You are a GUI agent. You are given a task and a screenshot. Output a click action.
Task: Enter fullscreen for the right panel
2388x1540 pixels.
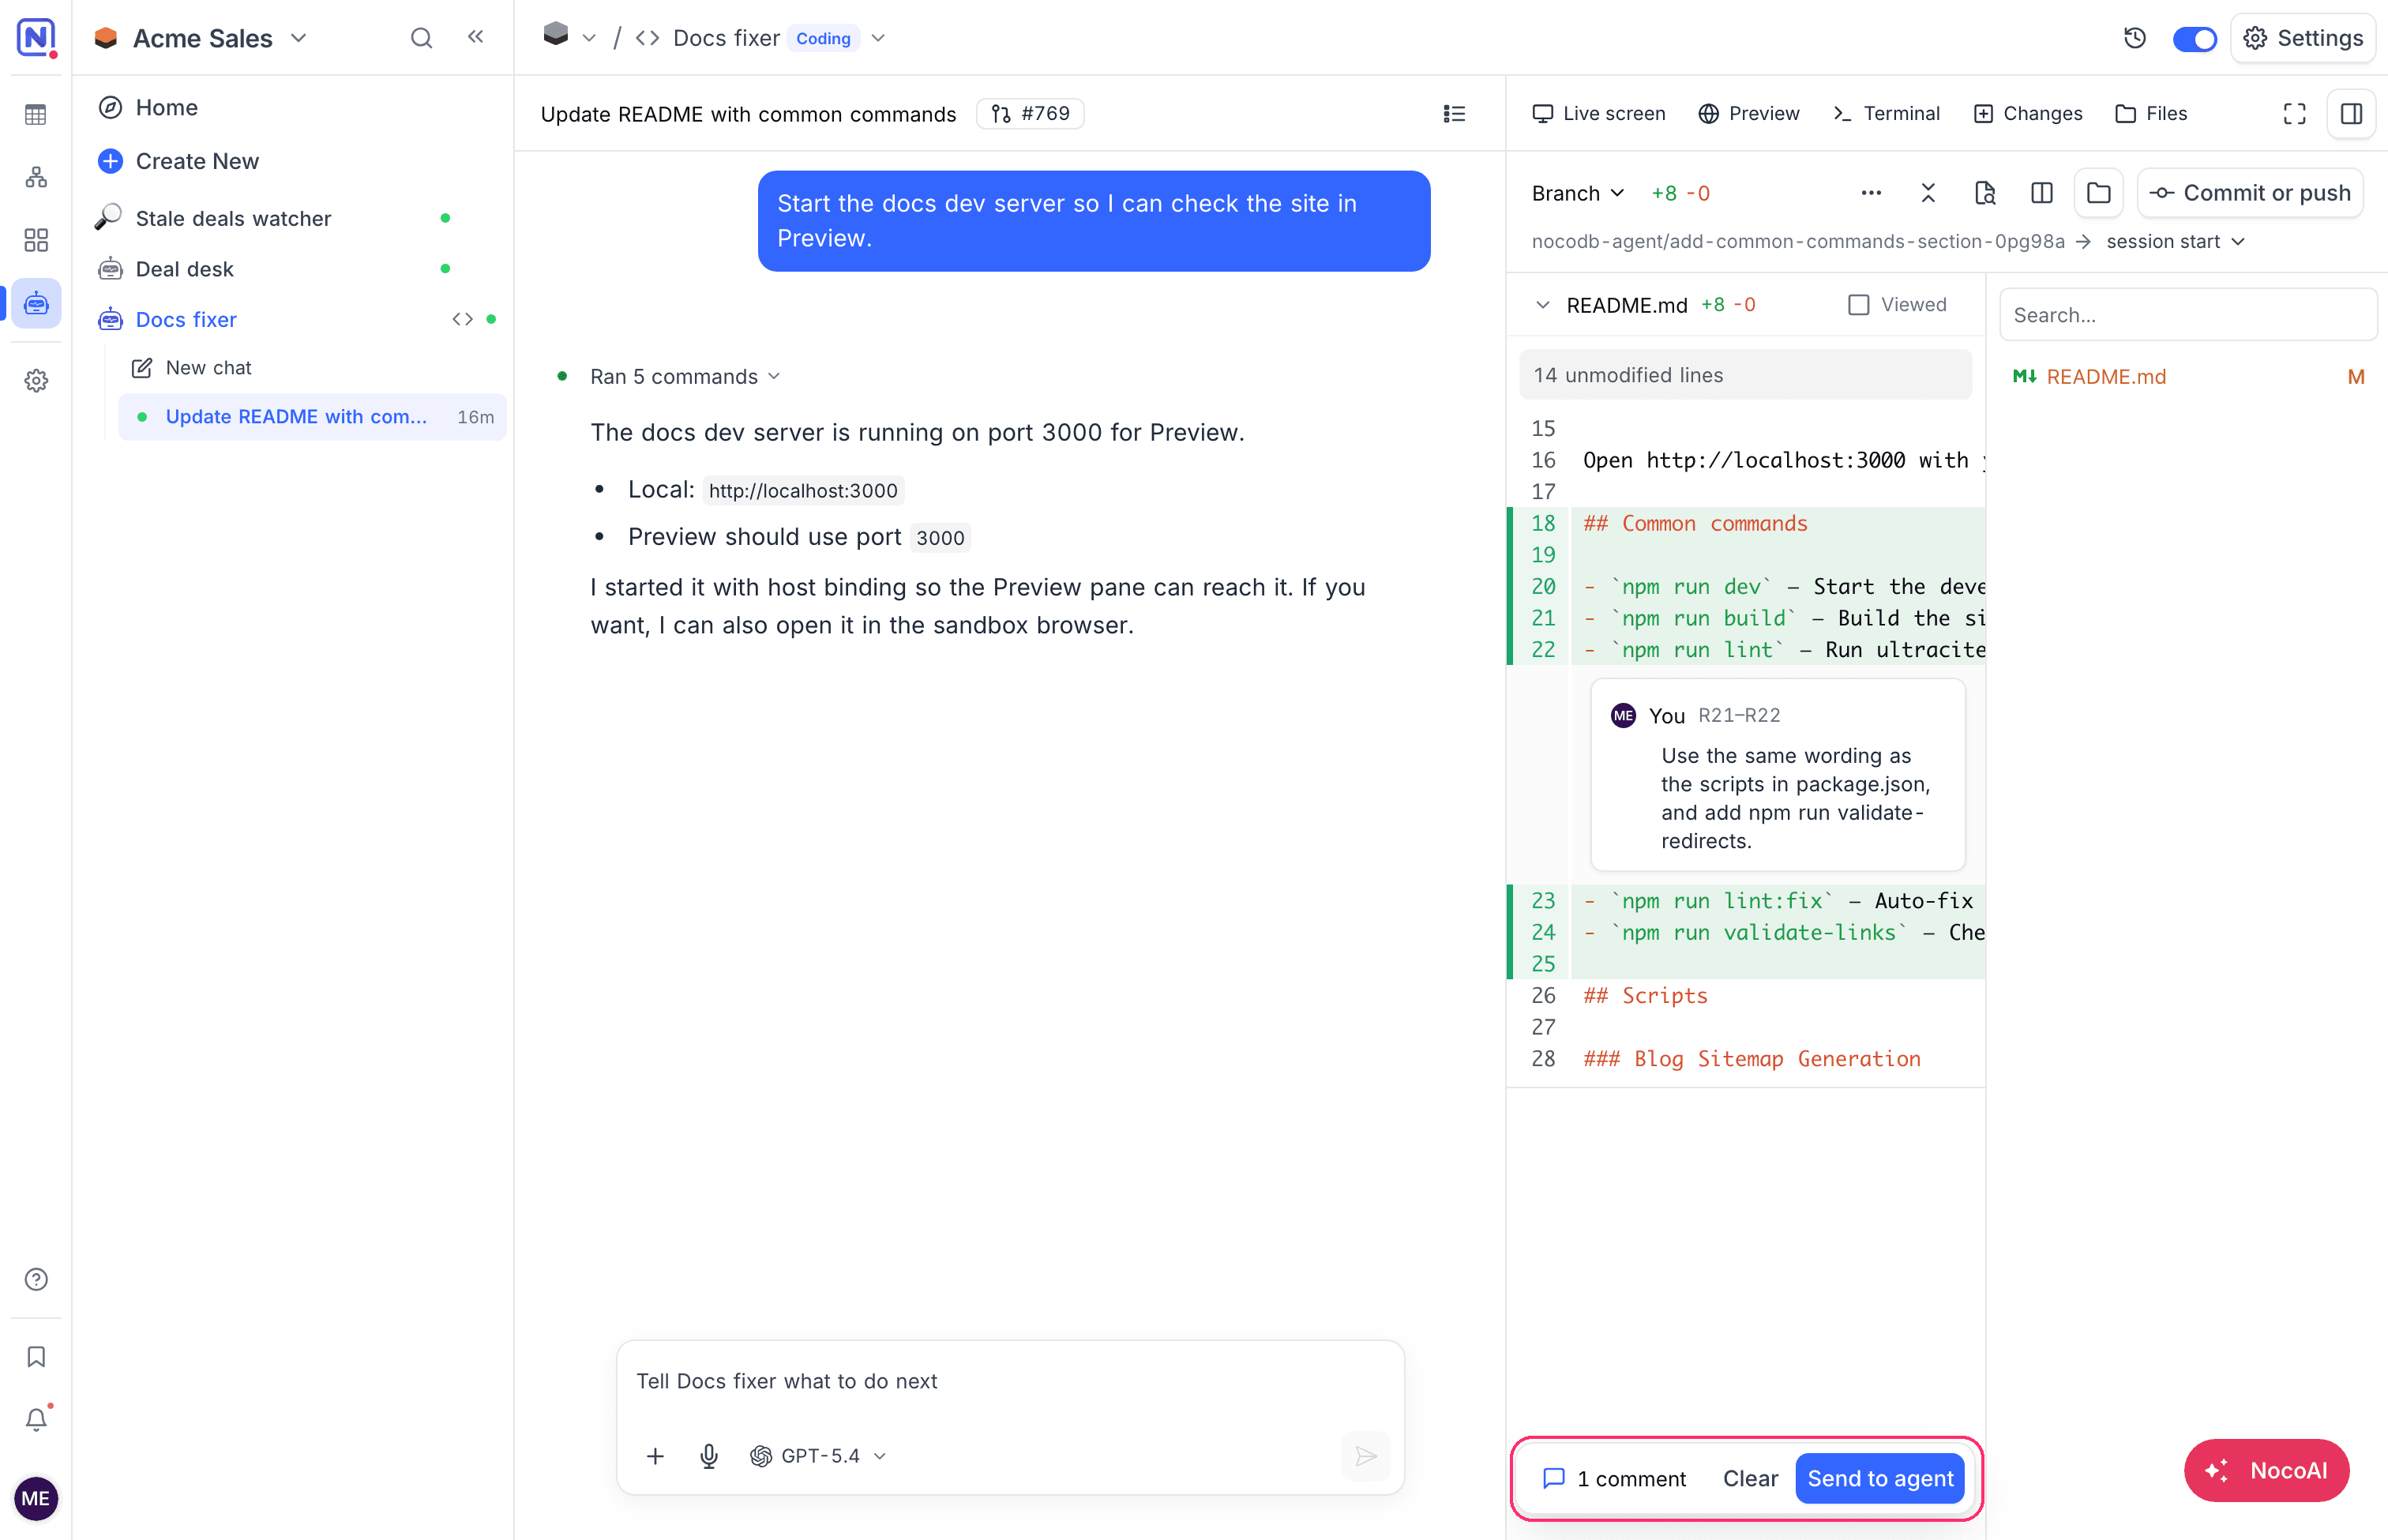point(2294,114)
